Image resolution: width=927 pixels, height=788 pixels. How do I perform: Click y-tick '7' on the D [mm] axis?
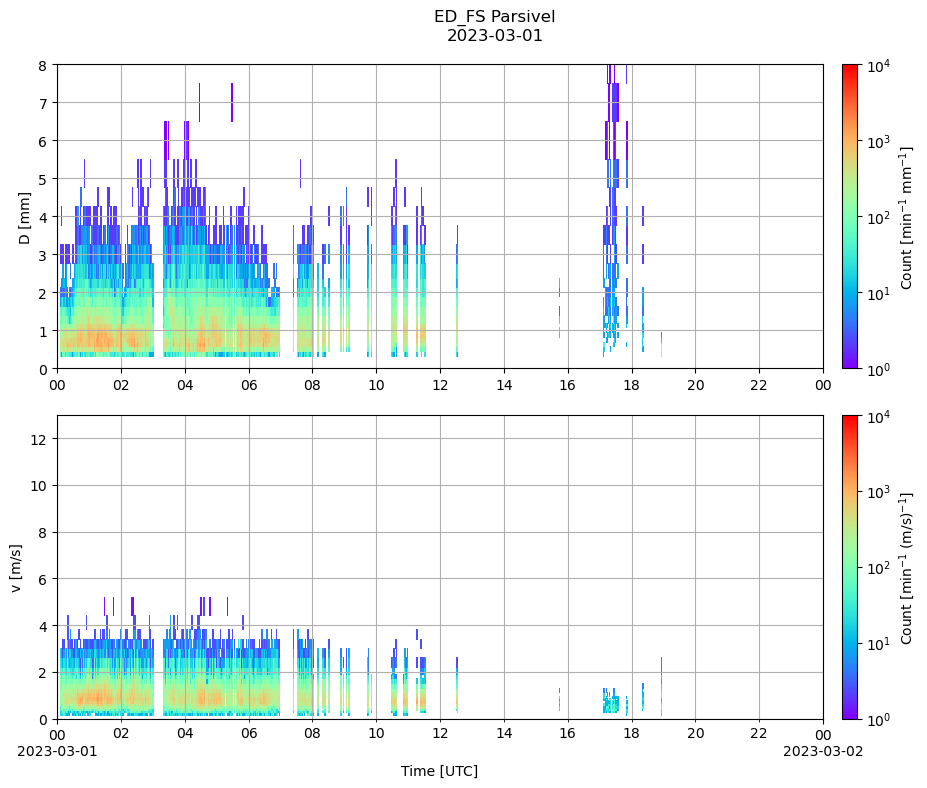click(x=43, y=103)
